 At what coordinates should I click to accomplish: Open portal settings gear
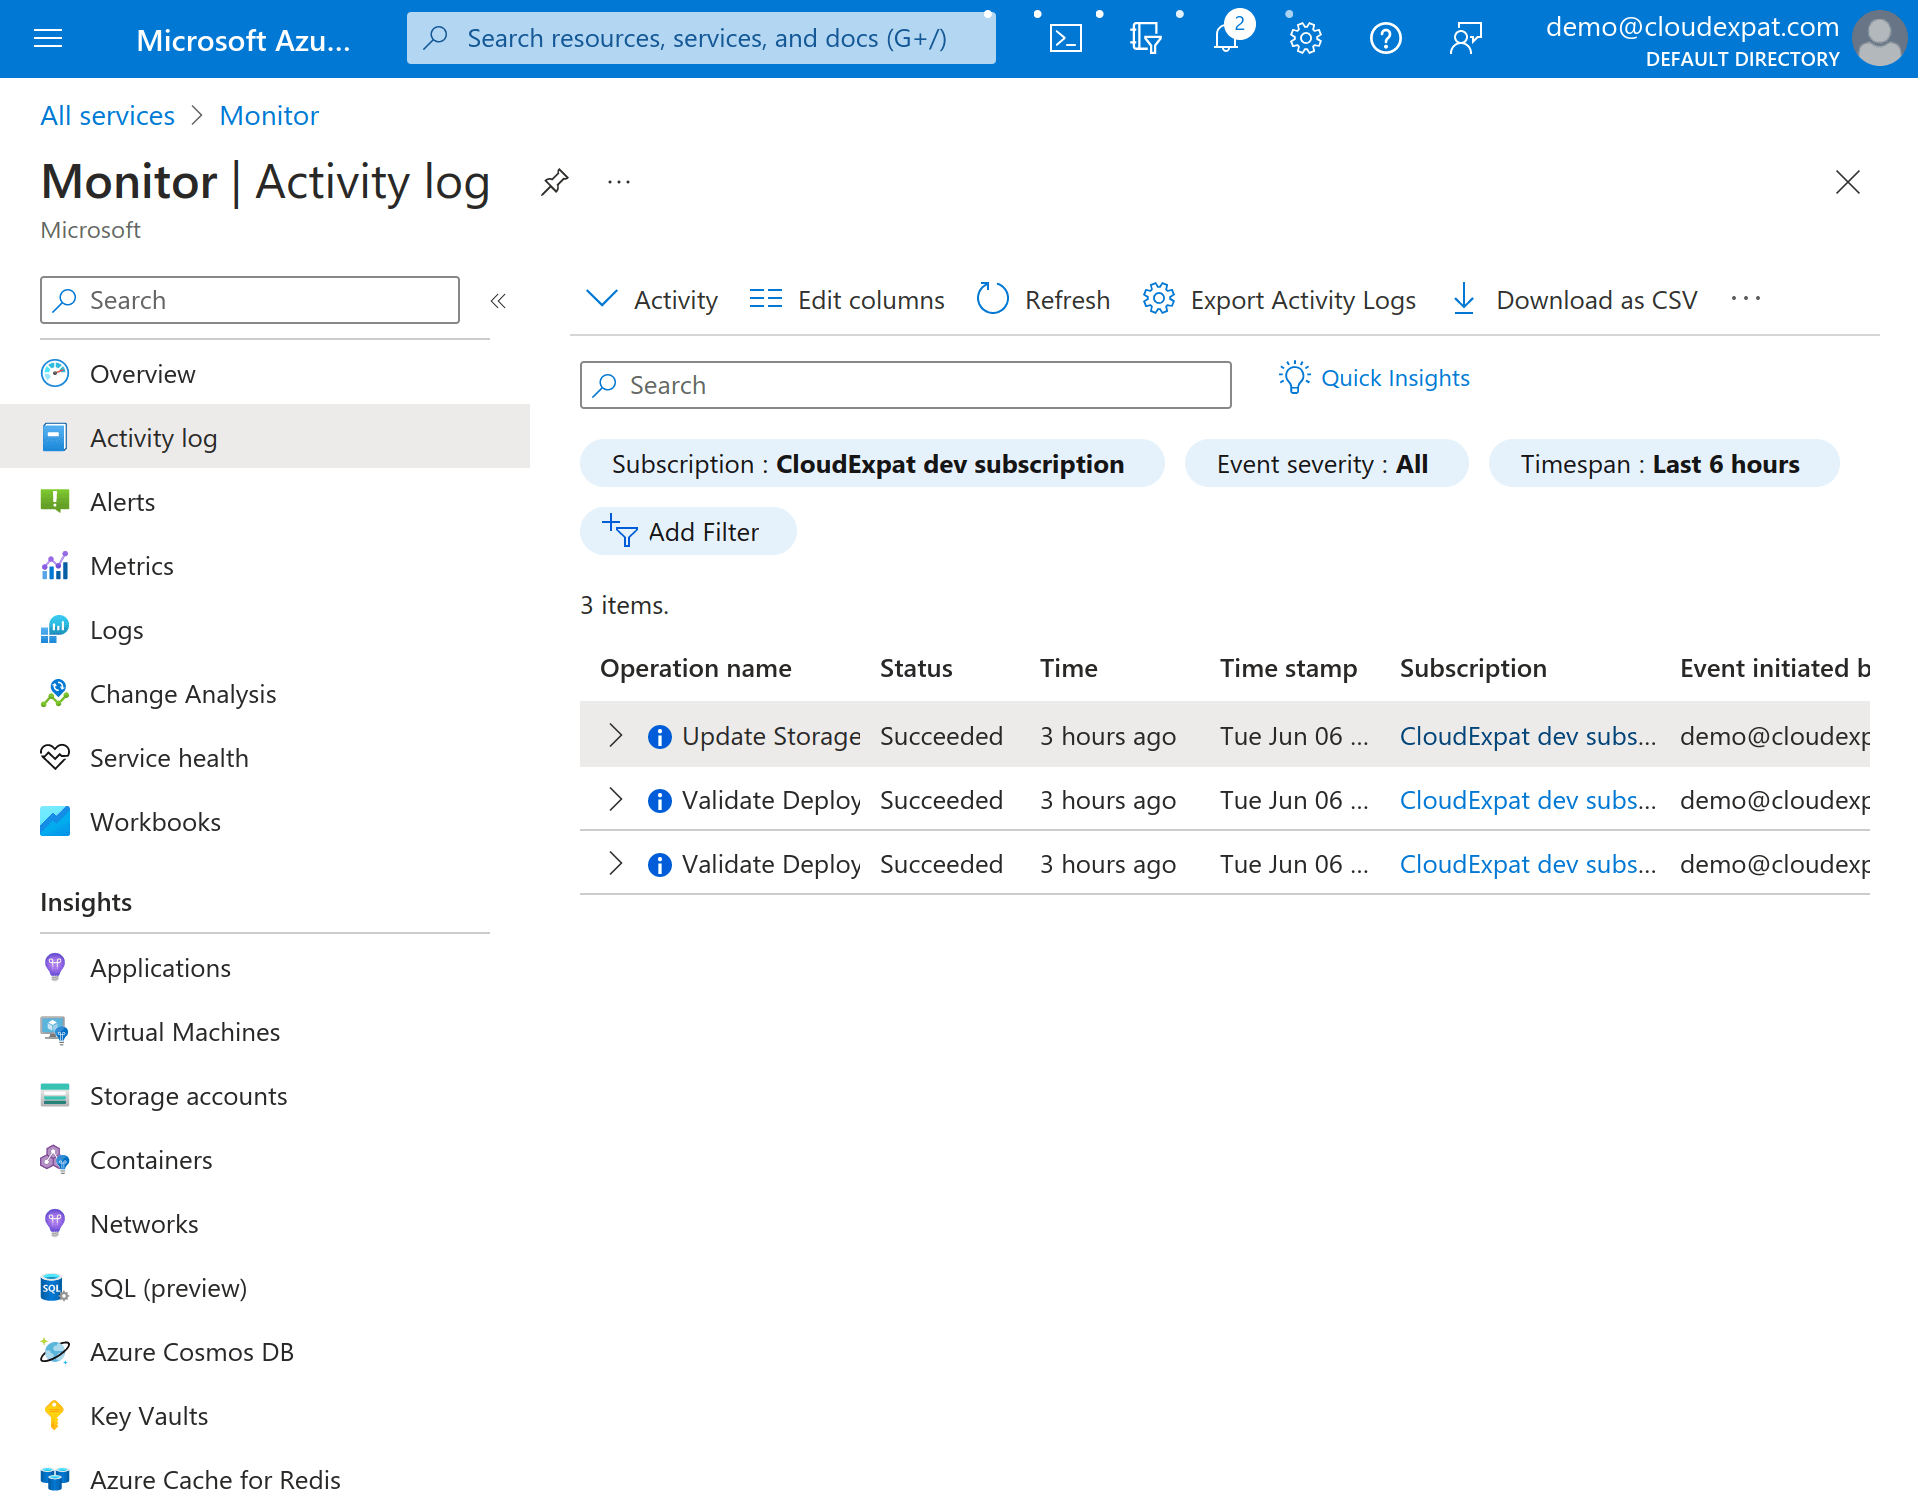(1305, 39)
